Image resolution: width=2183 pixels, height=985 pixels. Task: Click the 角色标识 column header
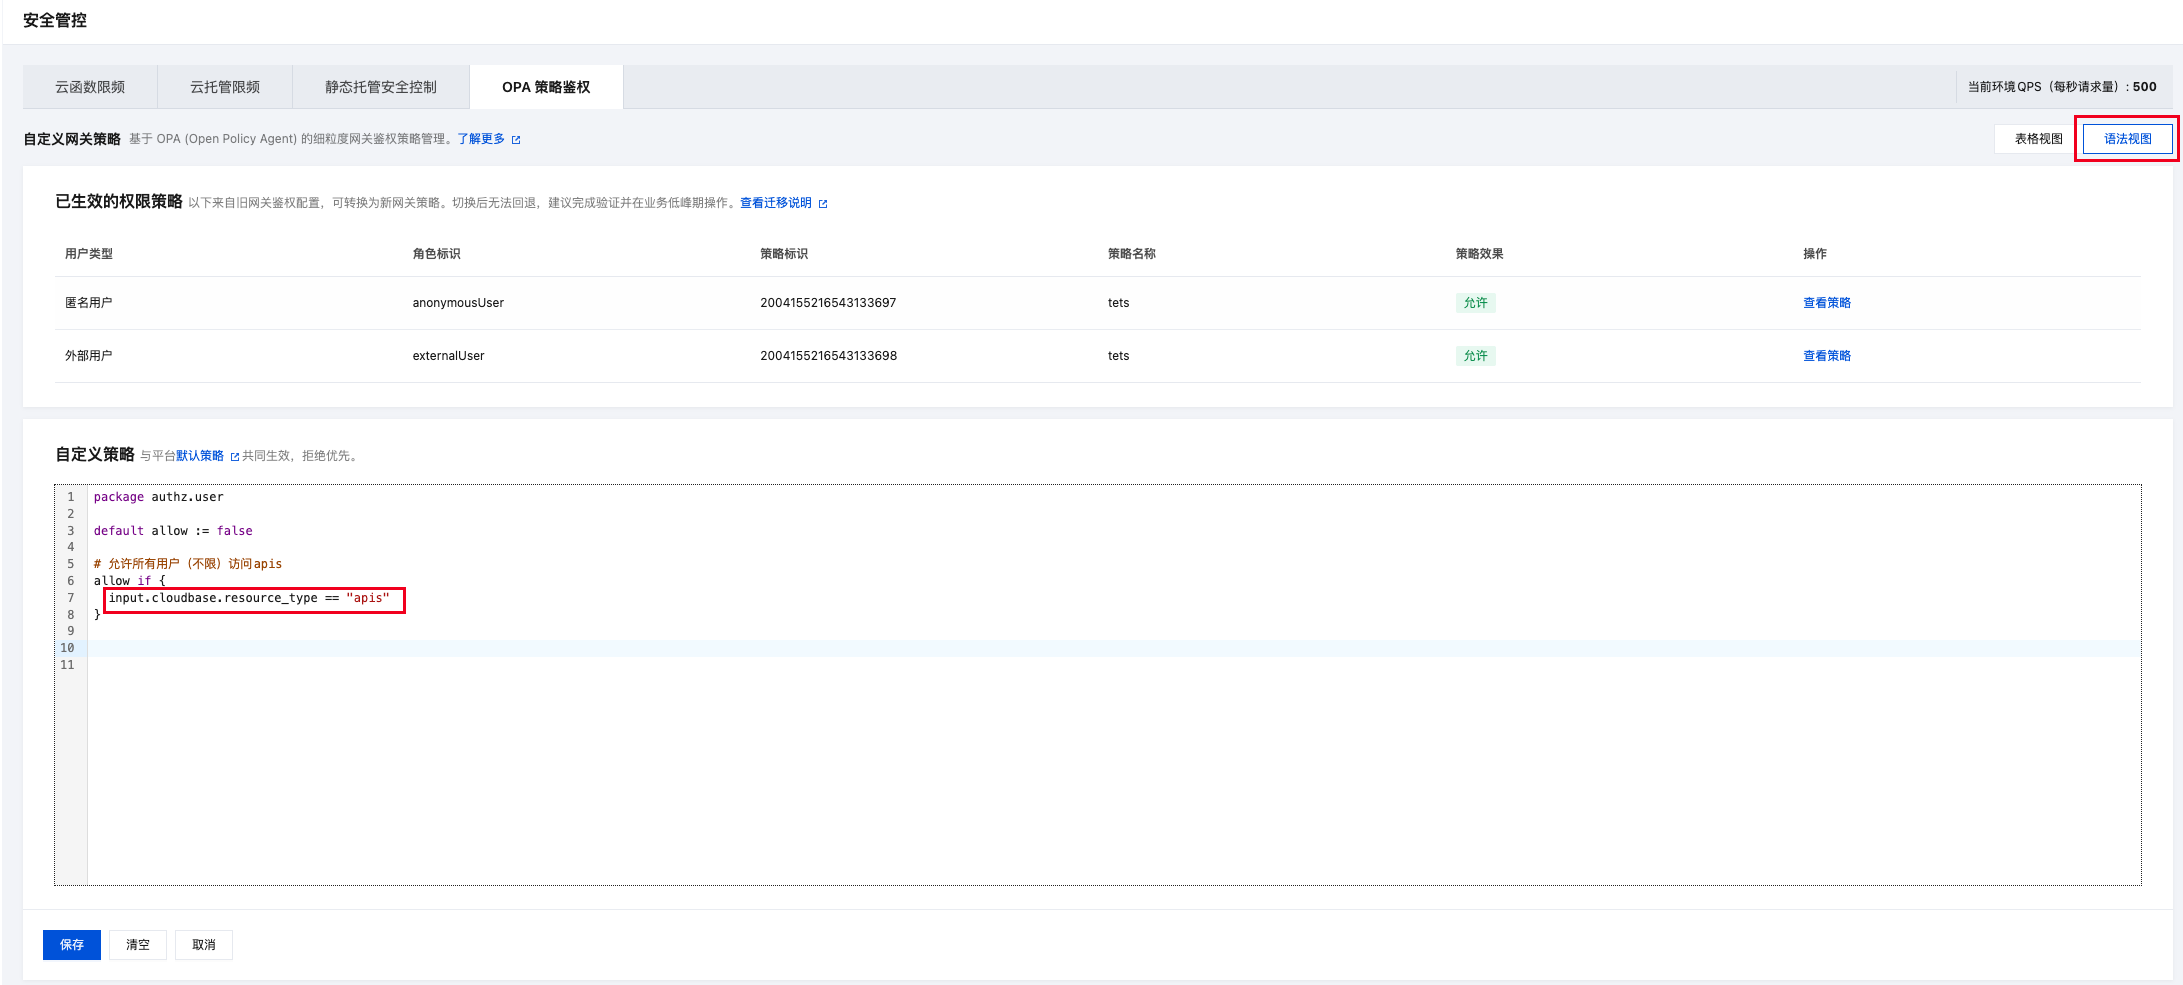tap(437, 254)
